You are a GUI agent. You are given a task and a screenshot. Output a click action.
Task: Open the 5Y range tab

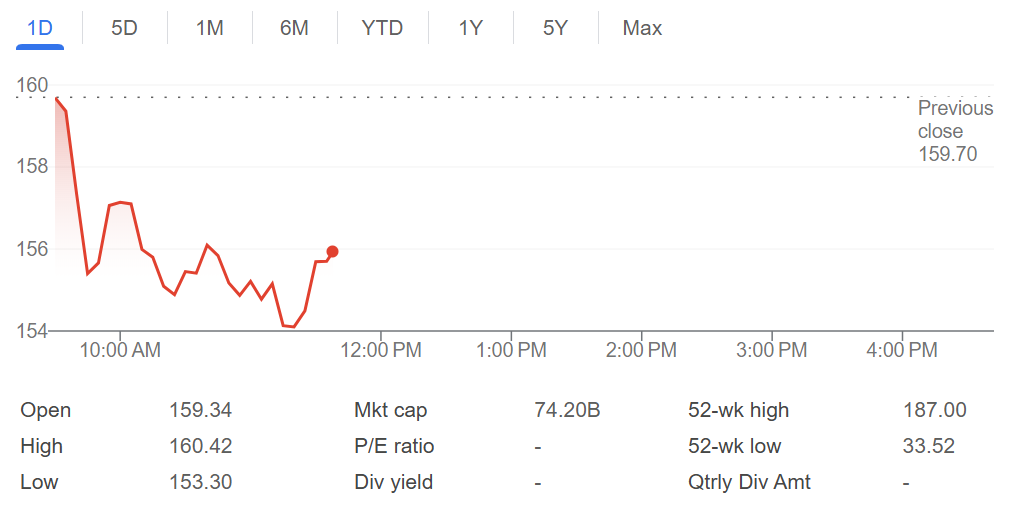click(x=555, y=28)
